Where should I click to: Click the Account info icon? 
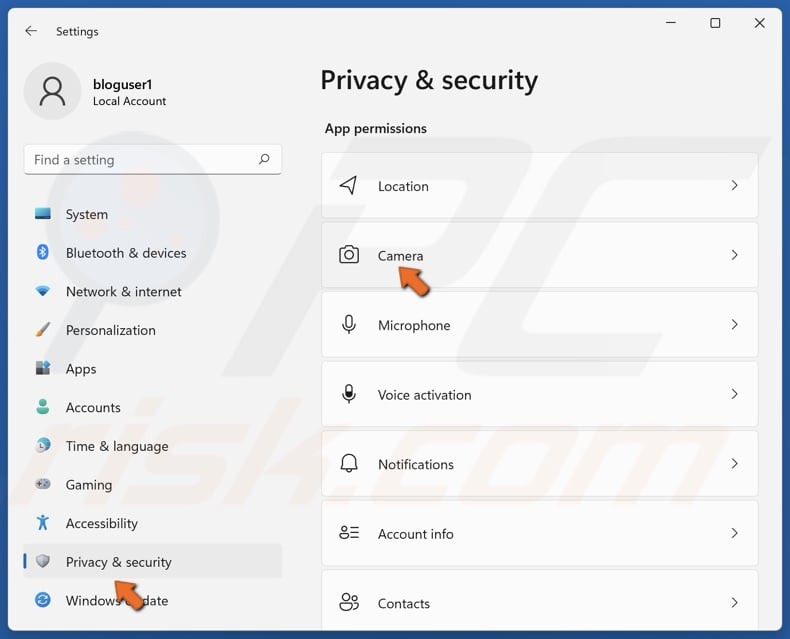click(349, 533)
